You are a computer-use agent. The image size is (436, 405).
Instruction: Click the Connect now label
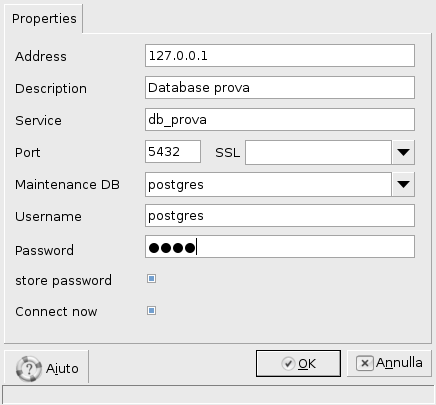pos(56,312)
